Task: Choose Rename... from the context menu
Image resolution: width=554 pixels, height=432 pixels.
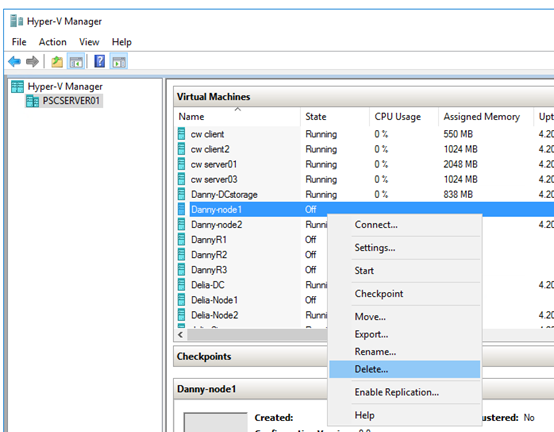Action: (405, 352)
